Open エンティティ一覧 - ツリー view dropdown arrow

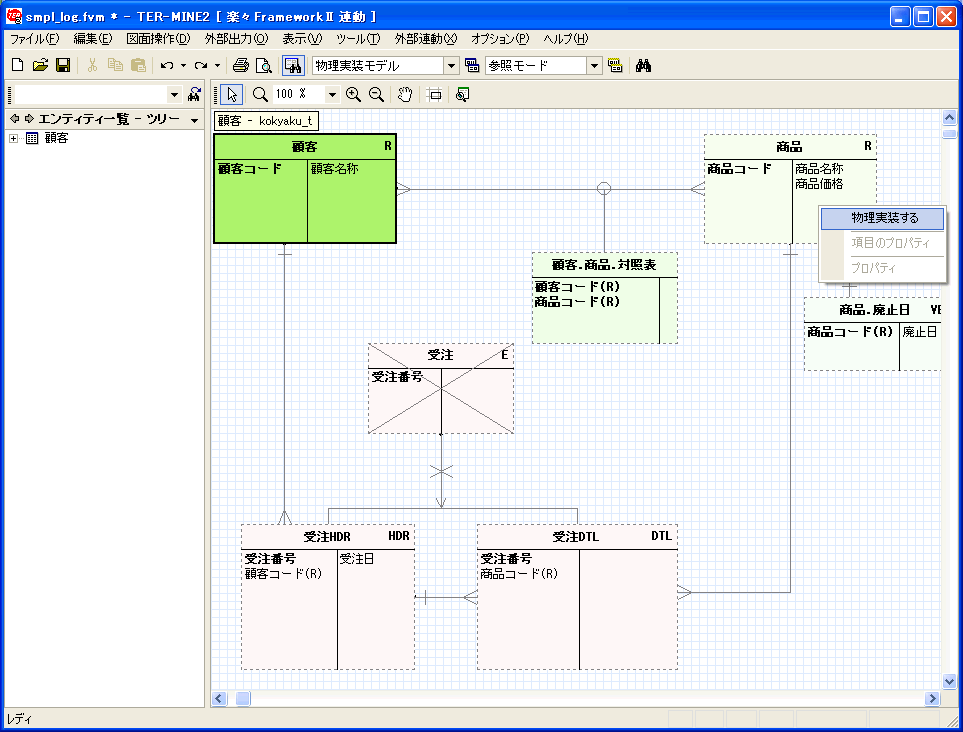[195, 120]
